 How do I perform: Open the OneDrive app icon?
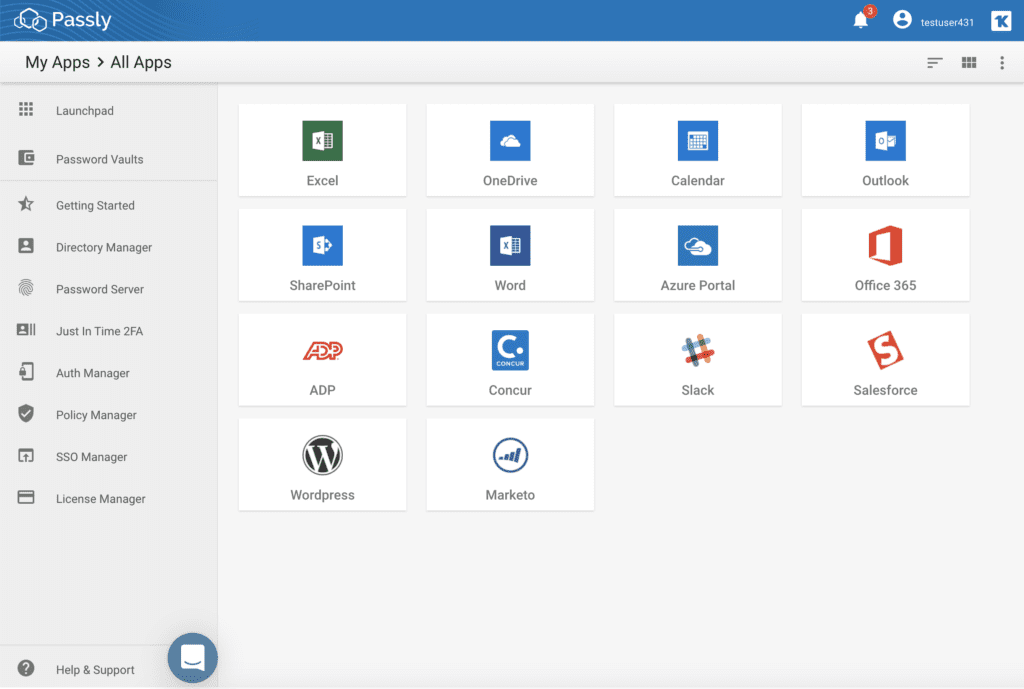510,141
